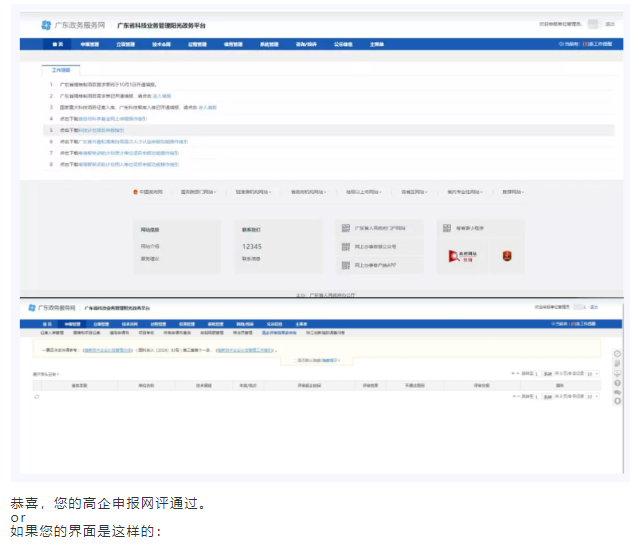639x548 pixels.
Task: Click the 单位名称 column header
Action: pos(146,385)
